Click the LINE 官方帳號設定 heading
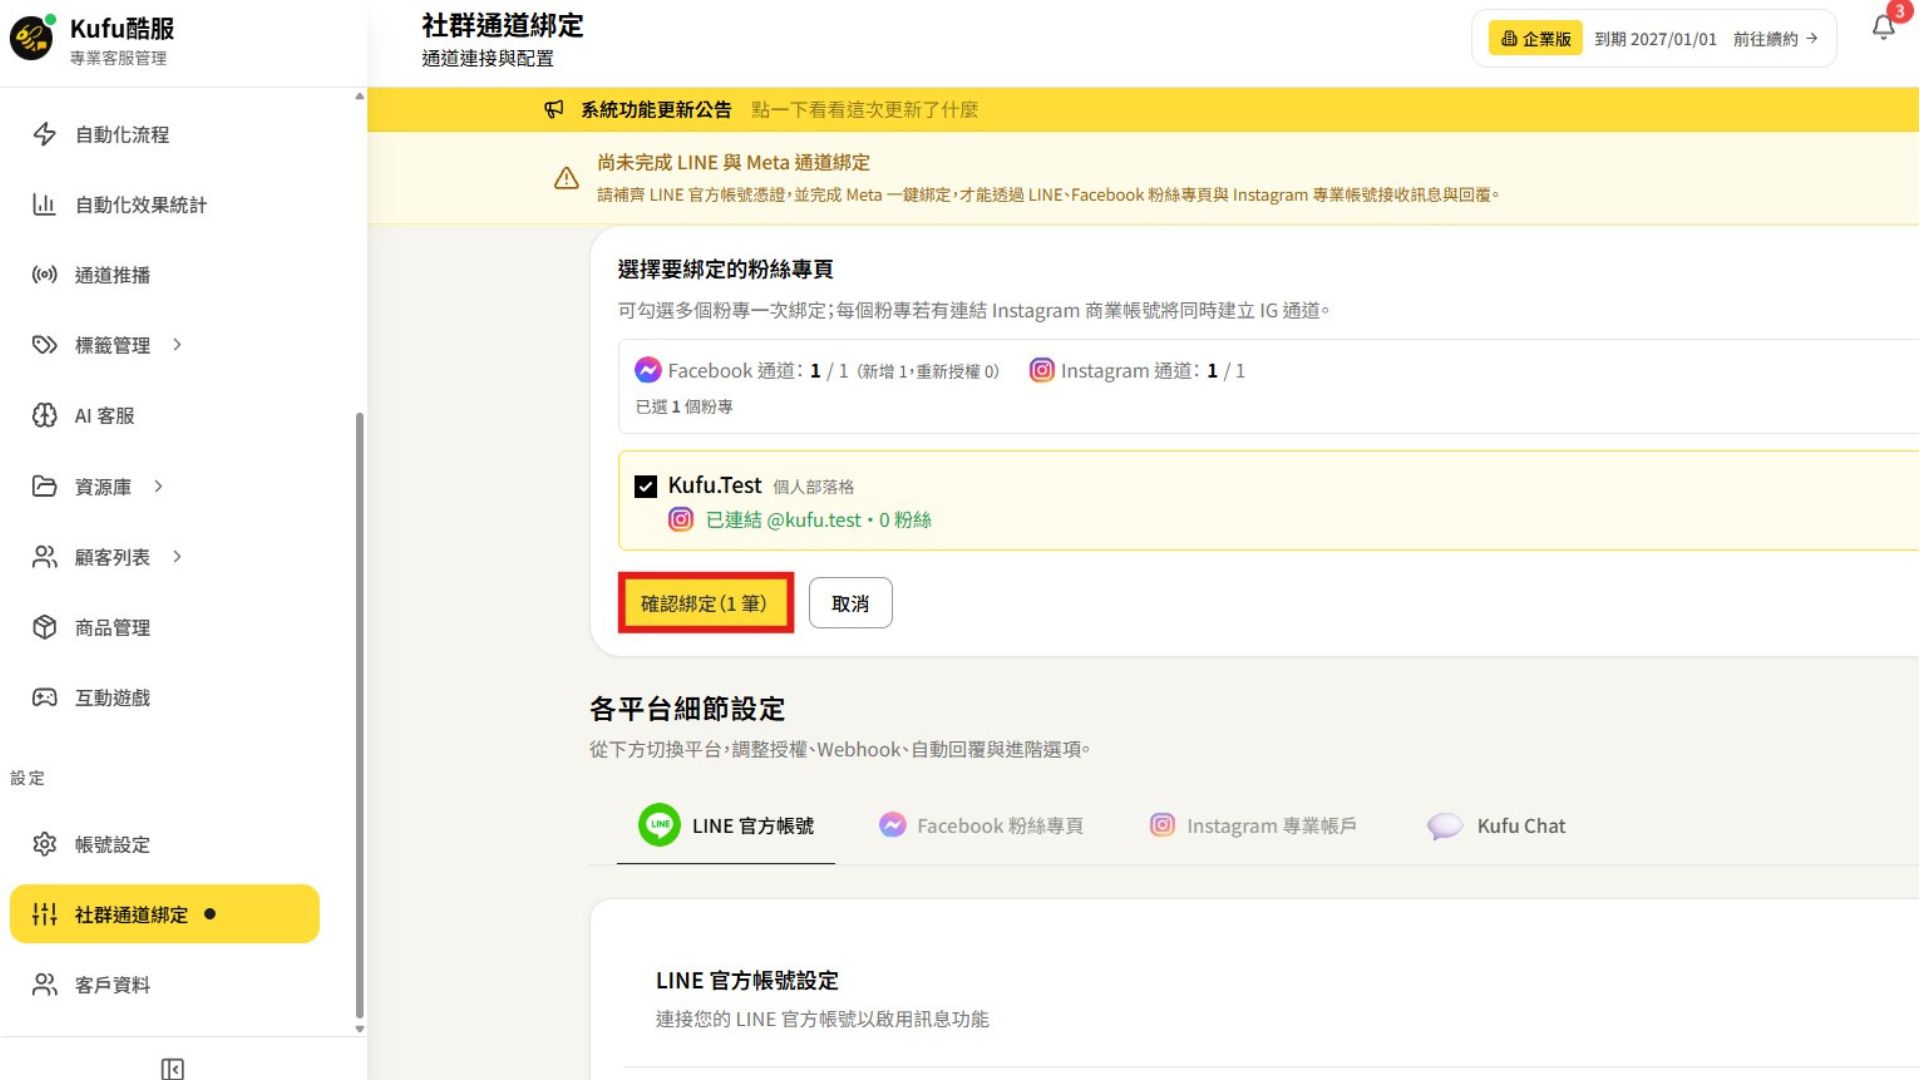This screenshot has height=1080, width=1920. click(x=747, y=980)
